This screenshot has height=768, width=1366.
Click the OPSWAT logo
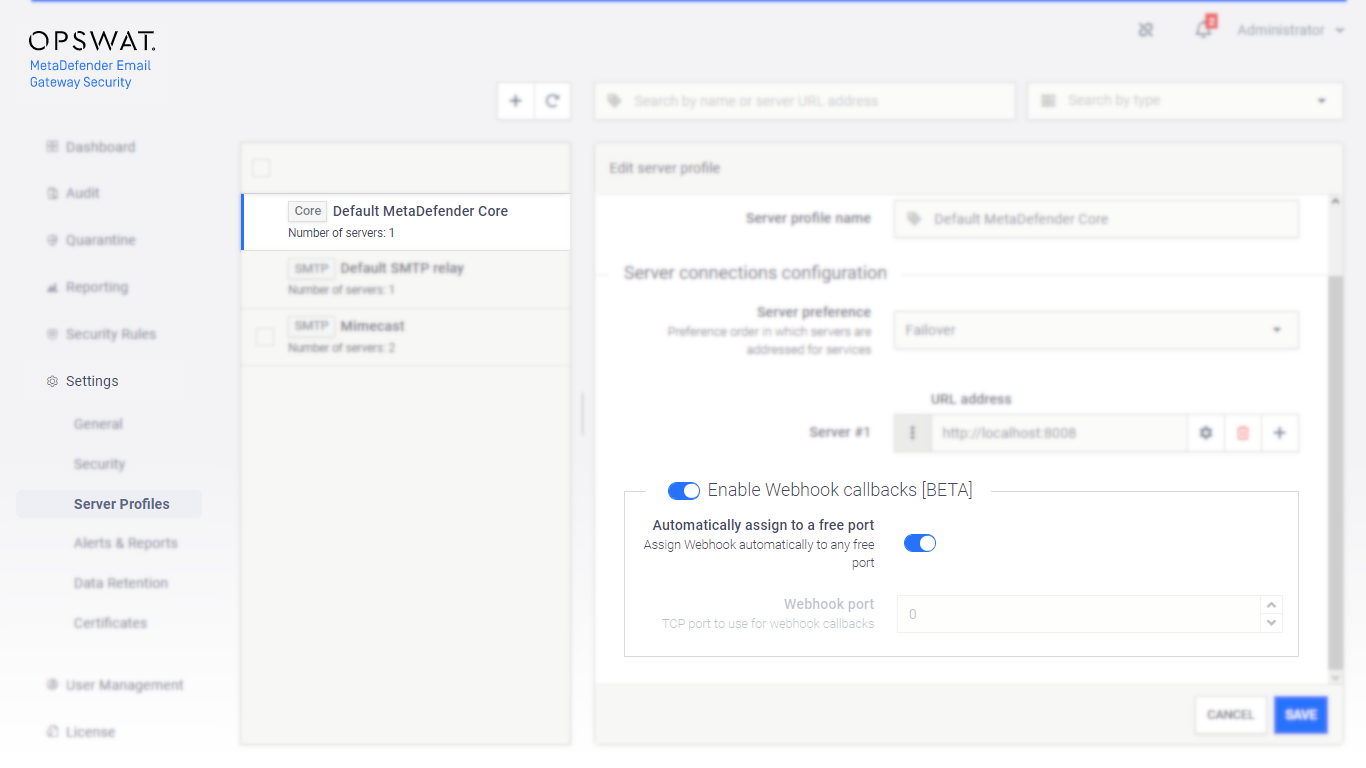pos(92,41)
